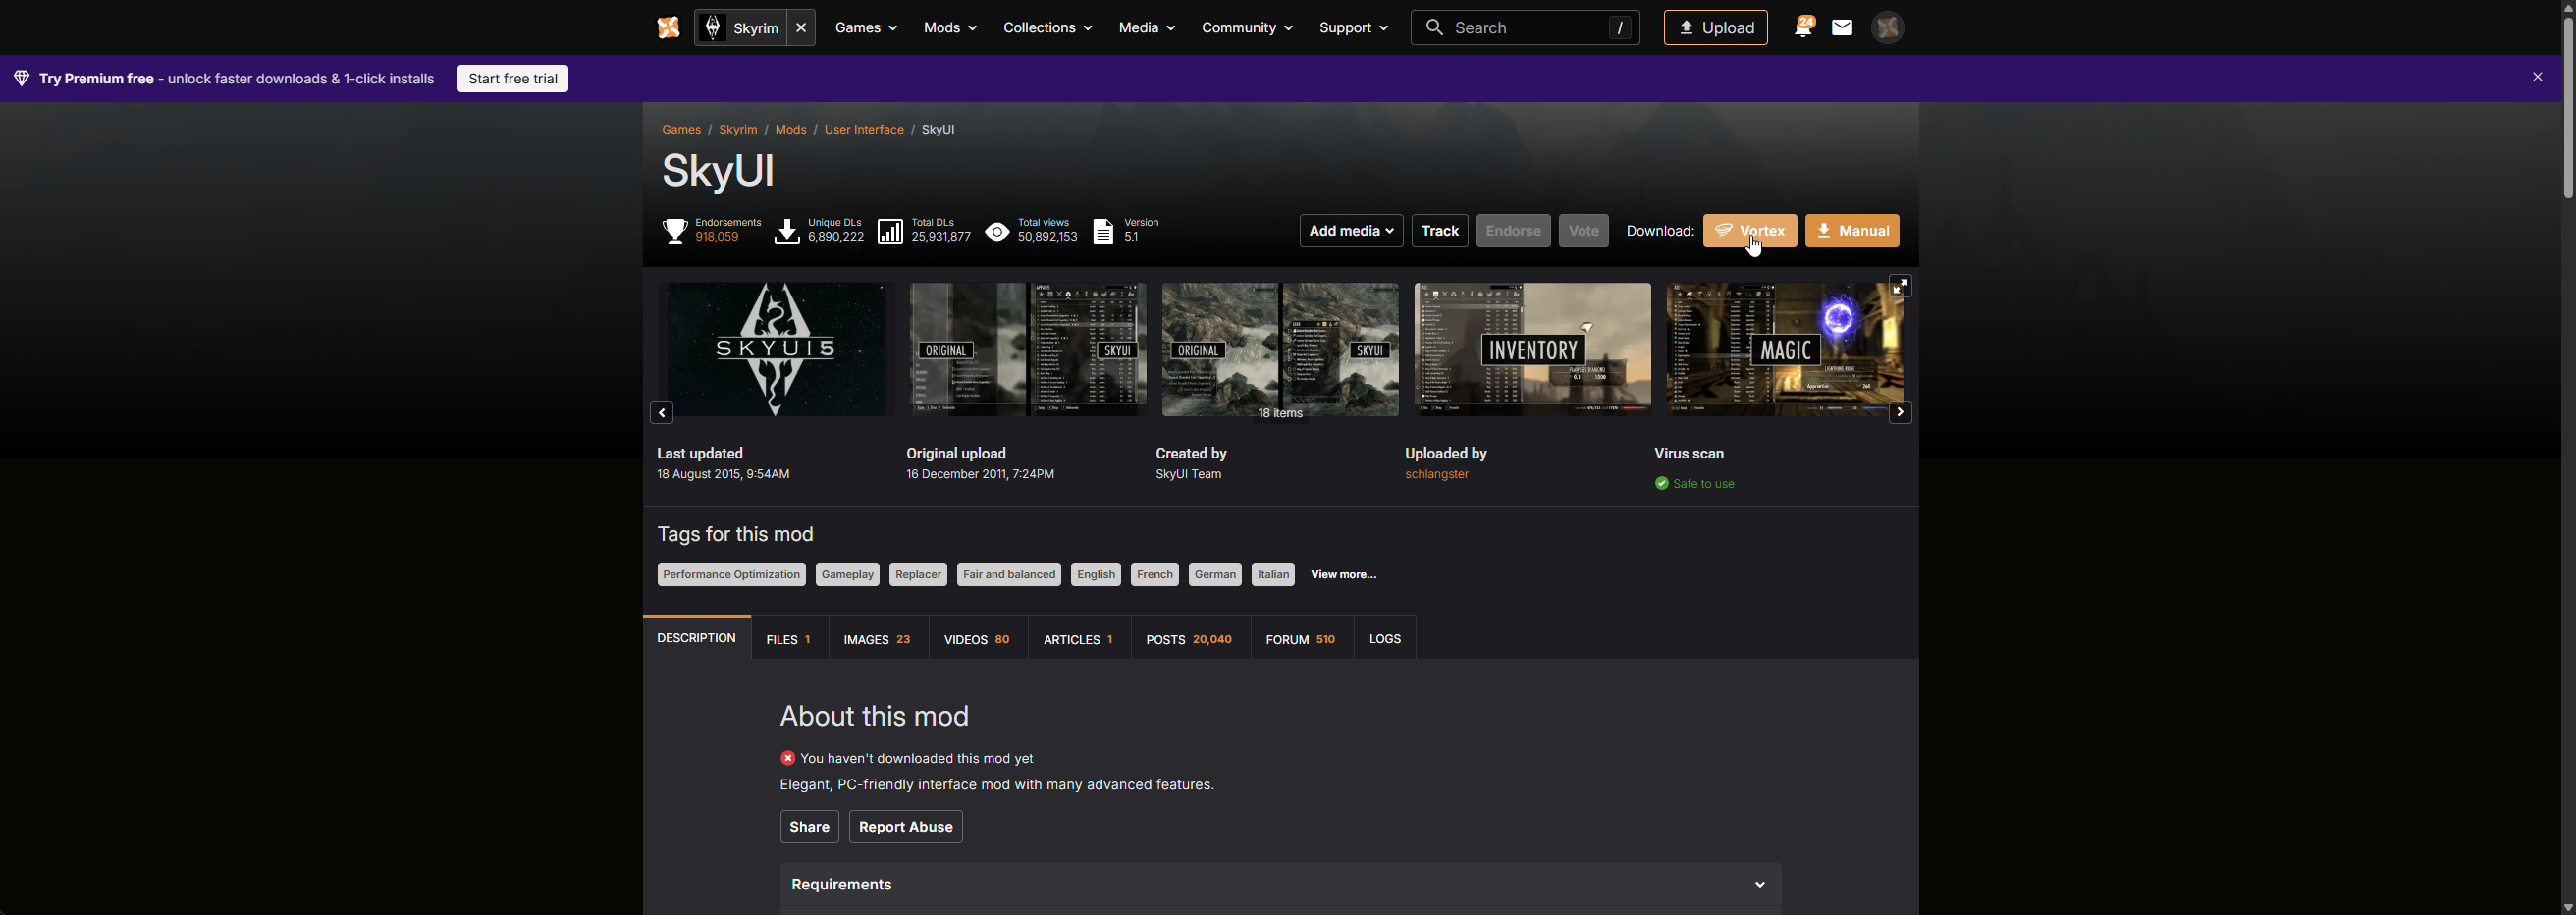
Task: Click the Manual download button
Action: tap(1852, 231)
